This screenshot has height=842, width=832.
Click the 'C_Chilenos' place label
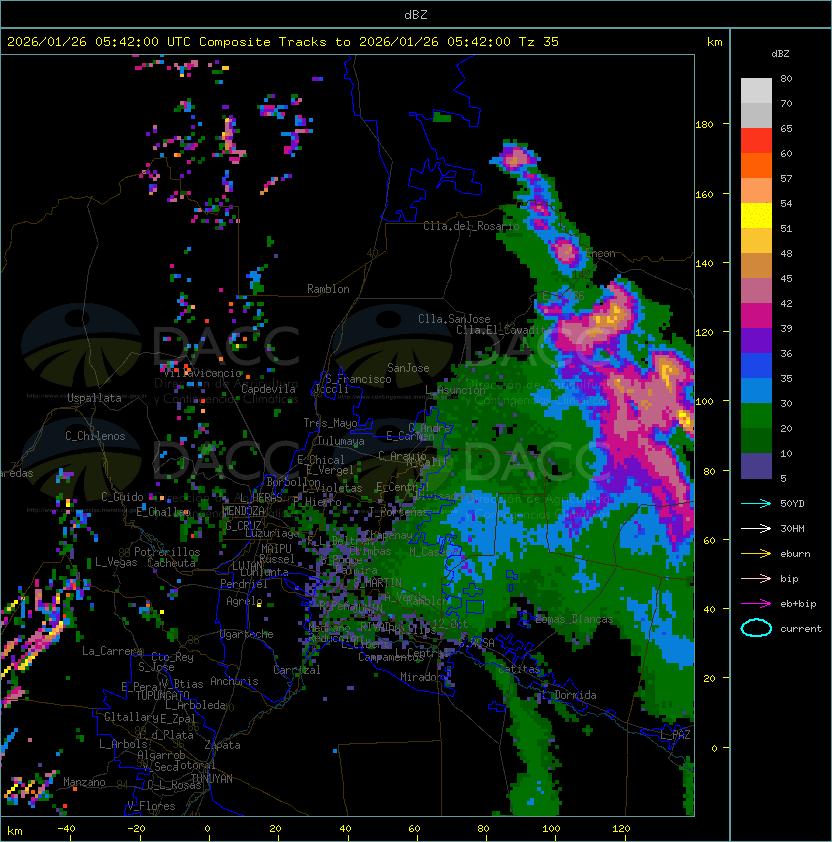click(95, 436)
